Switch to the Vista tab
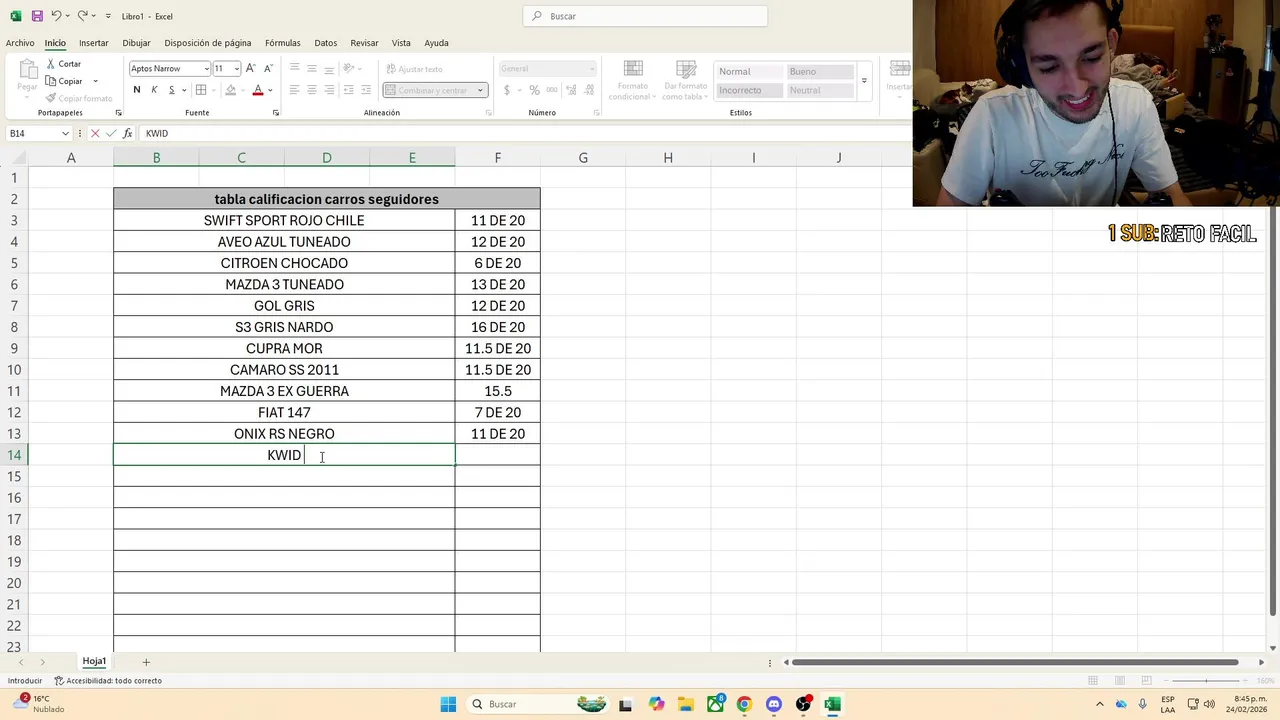Viewport: 1280px width, 720px height. (x=401, y=43)
